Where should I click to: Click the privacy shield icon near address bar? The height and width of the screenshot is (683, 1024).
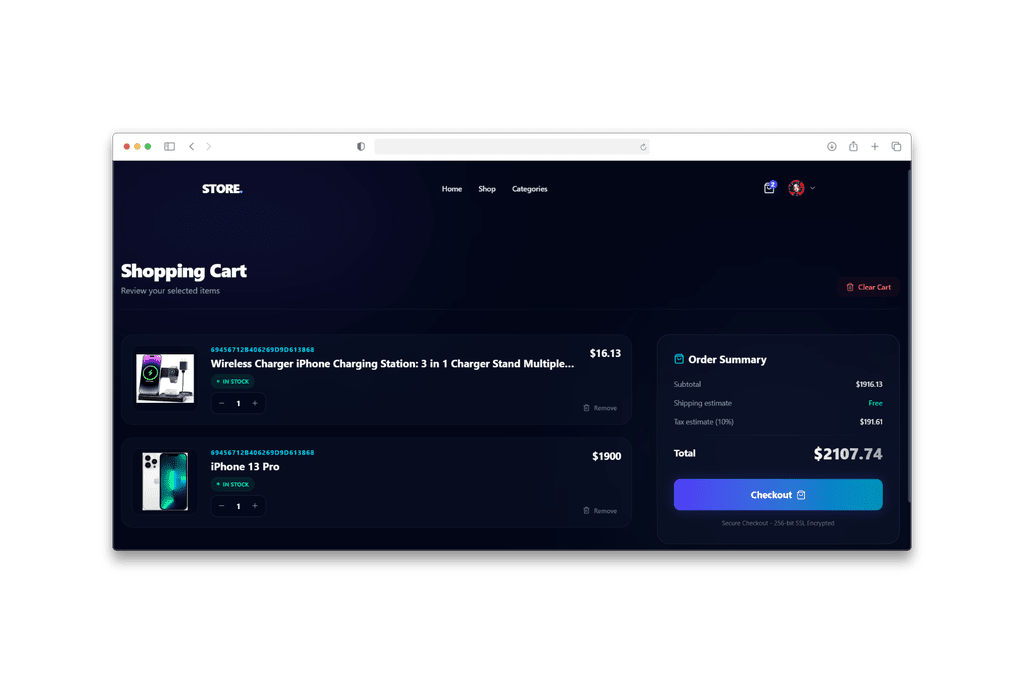click(360, 146)
